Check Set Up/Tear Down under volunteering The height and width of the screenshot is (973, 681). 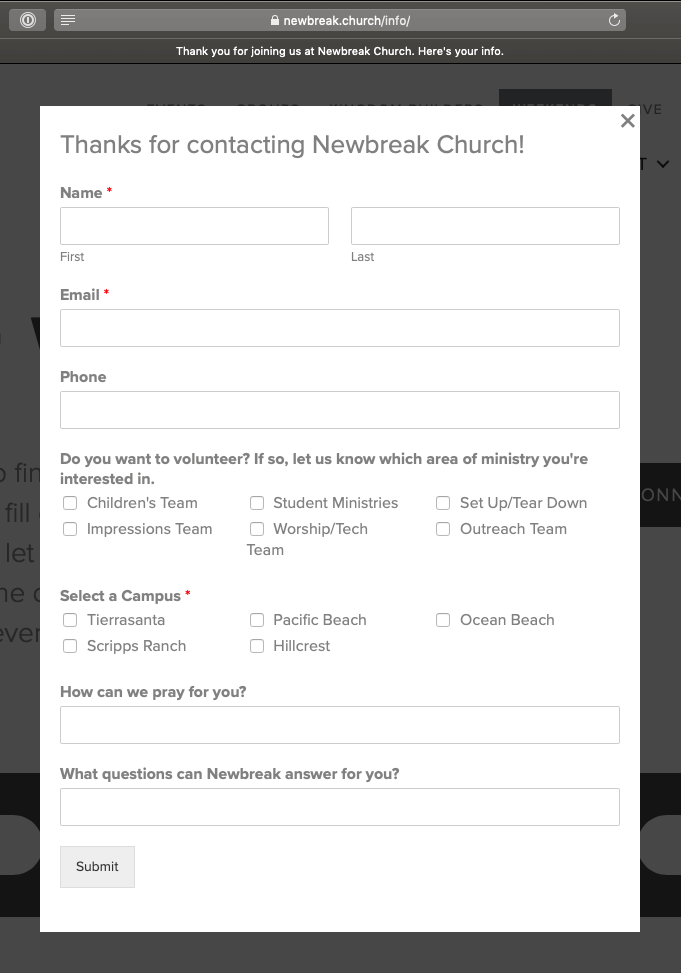coord(443,503)
